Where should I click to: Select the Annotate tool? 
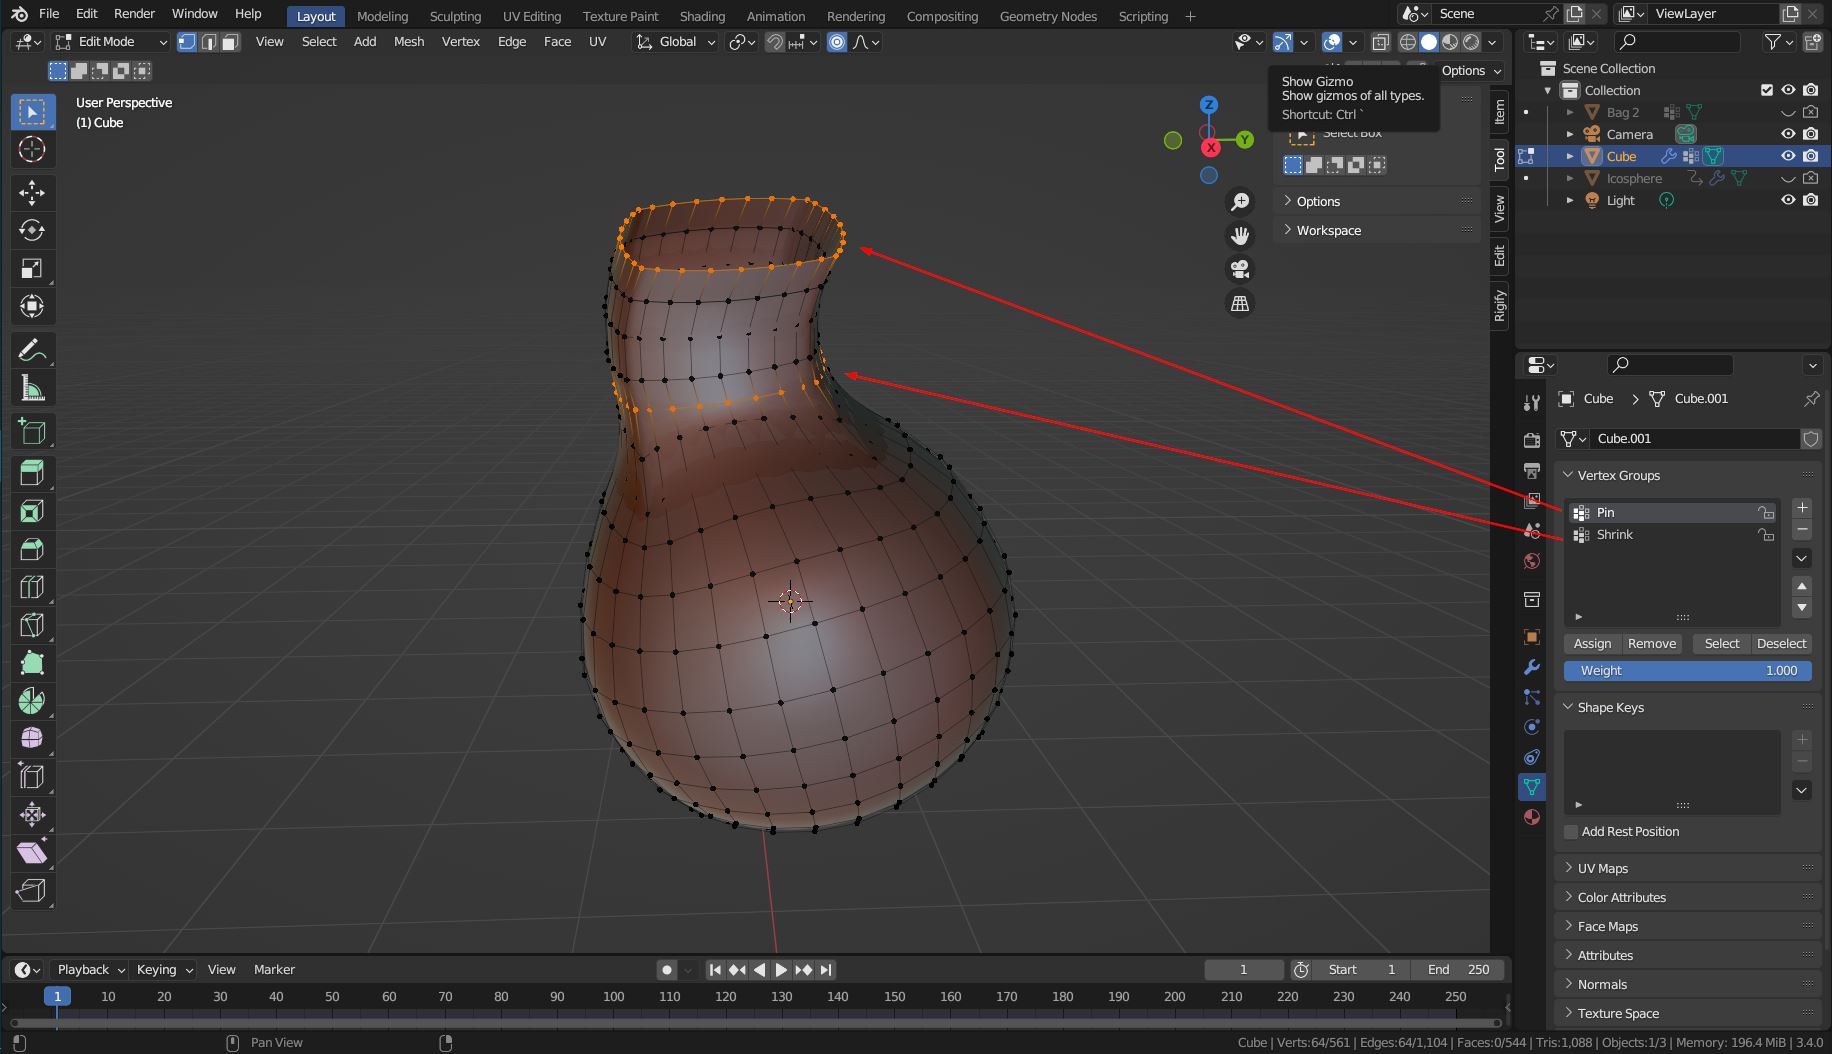pos(32,350)
